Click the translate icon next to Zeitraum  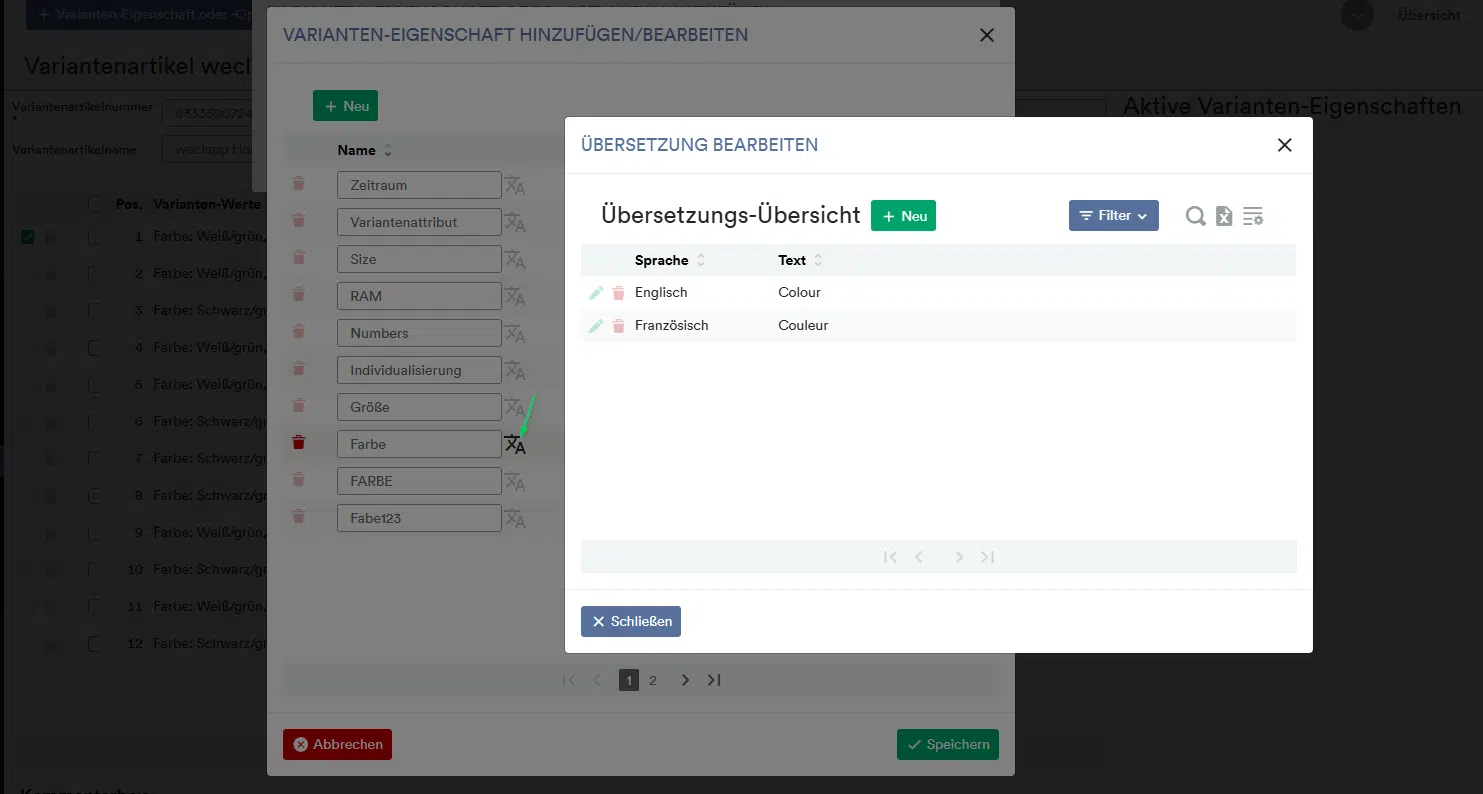[x=515, y=186]
